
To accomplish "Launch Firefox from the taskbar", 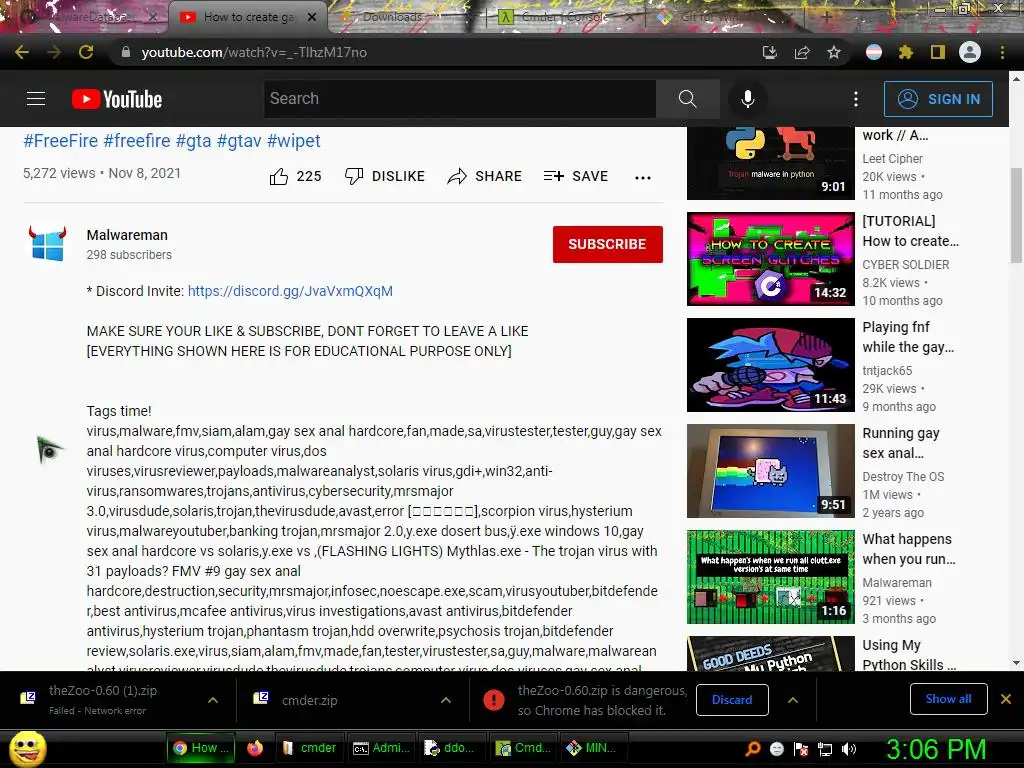I will [x=255, y=748].
